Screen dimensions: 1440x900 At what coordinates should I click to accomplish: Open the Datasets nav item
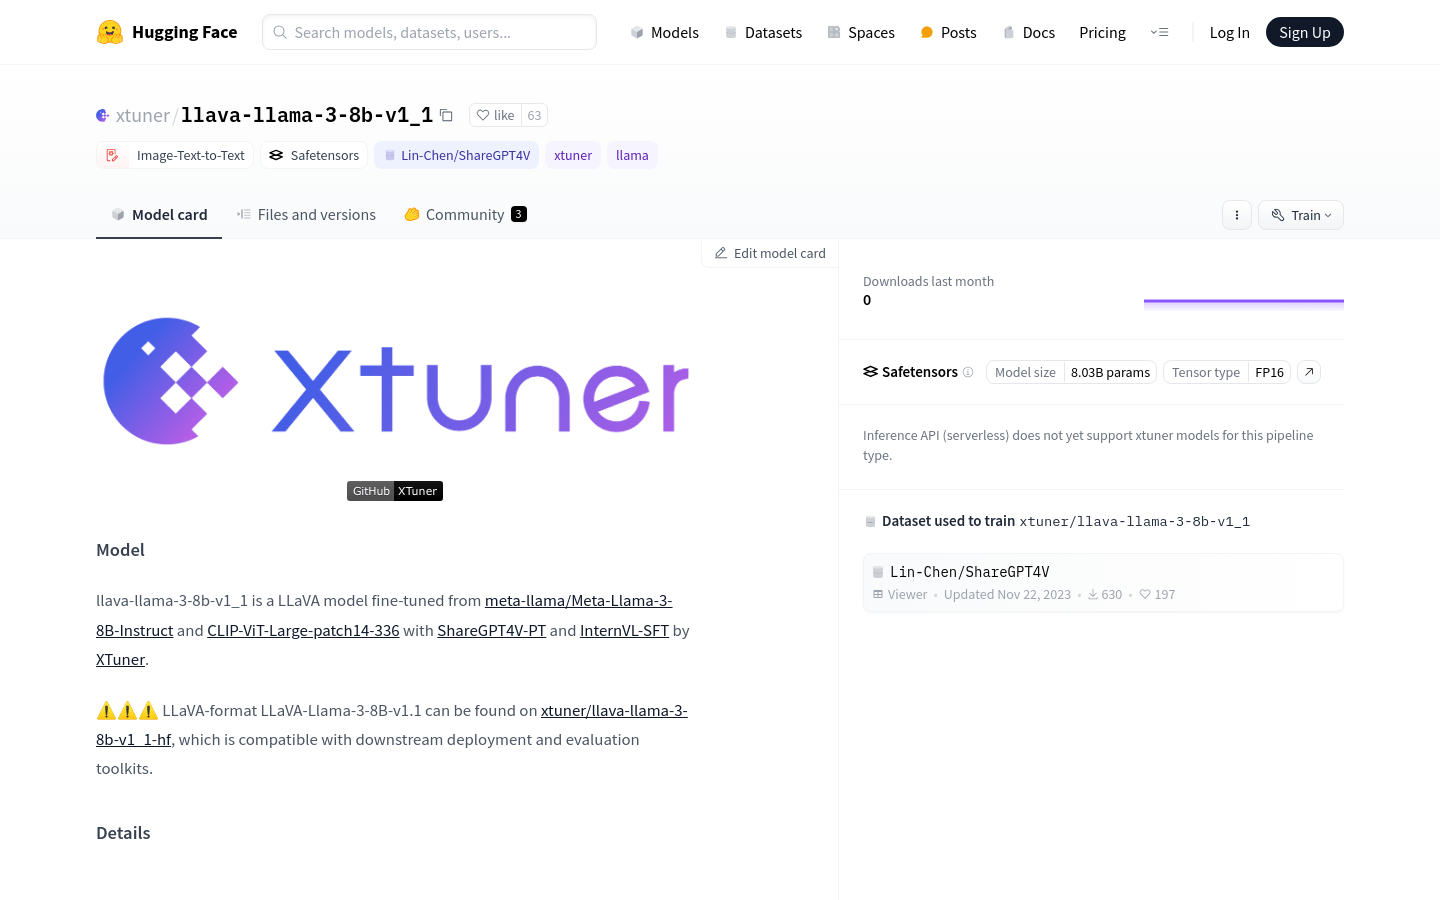coord(763,32)
